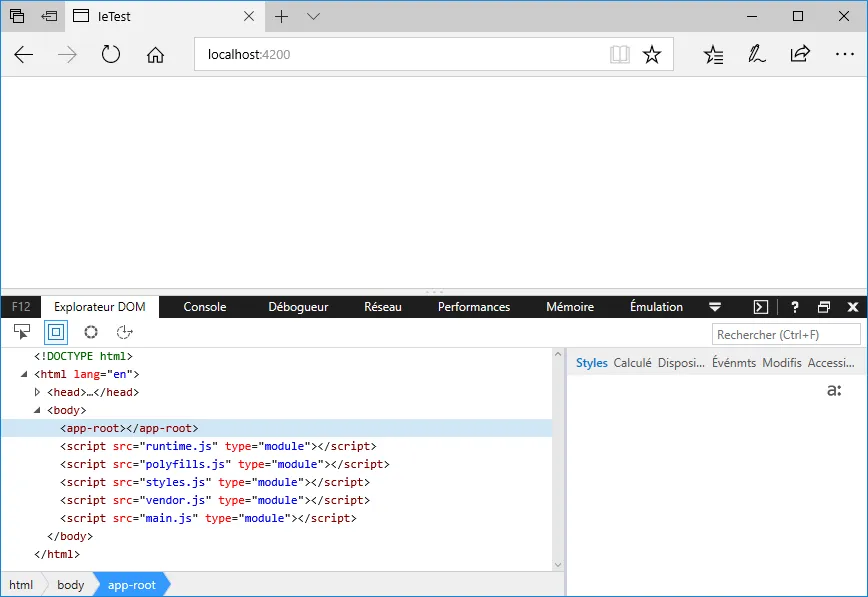Screen dimensions: 868x597
Task: Open tabs you've set aside
Action: tap(17, 16)
